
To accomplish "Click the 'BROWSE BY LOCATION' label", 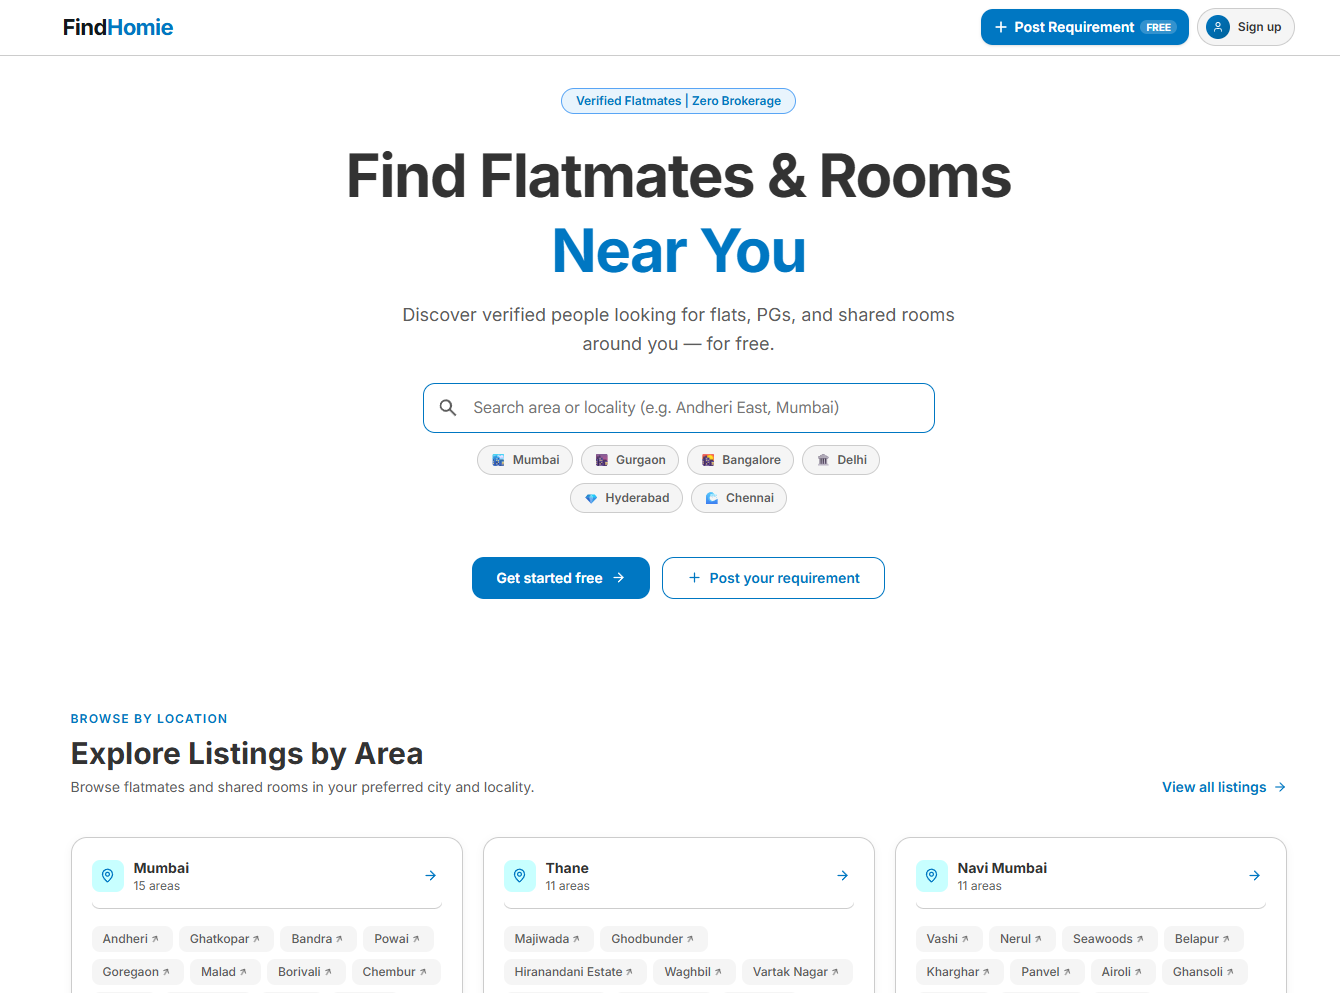I will (x=149, y=719).
